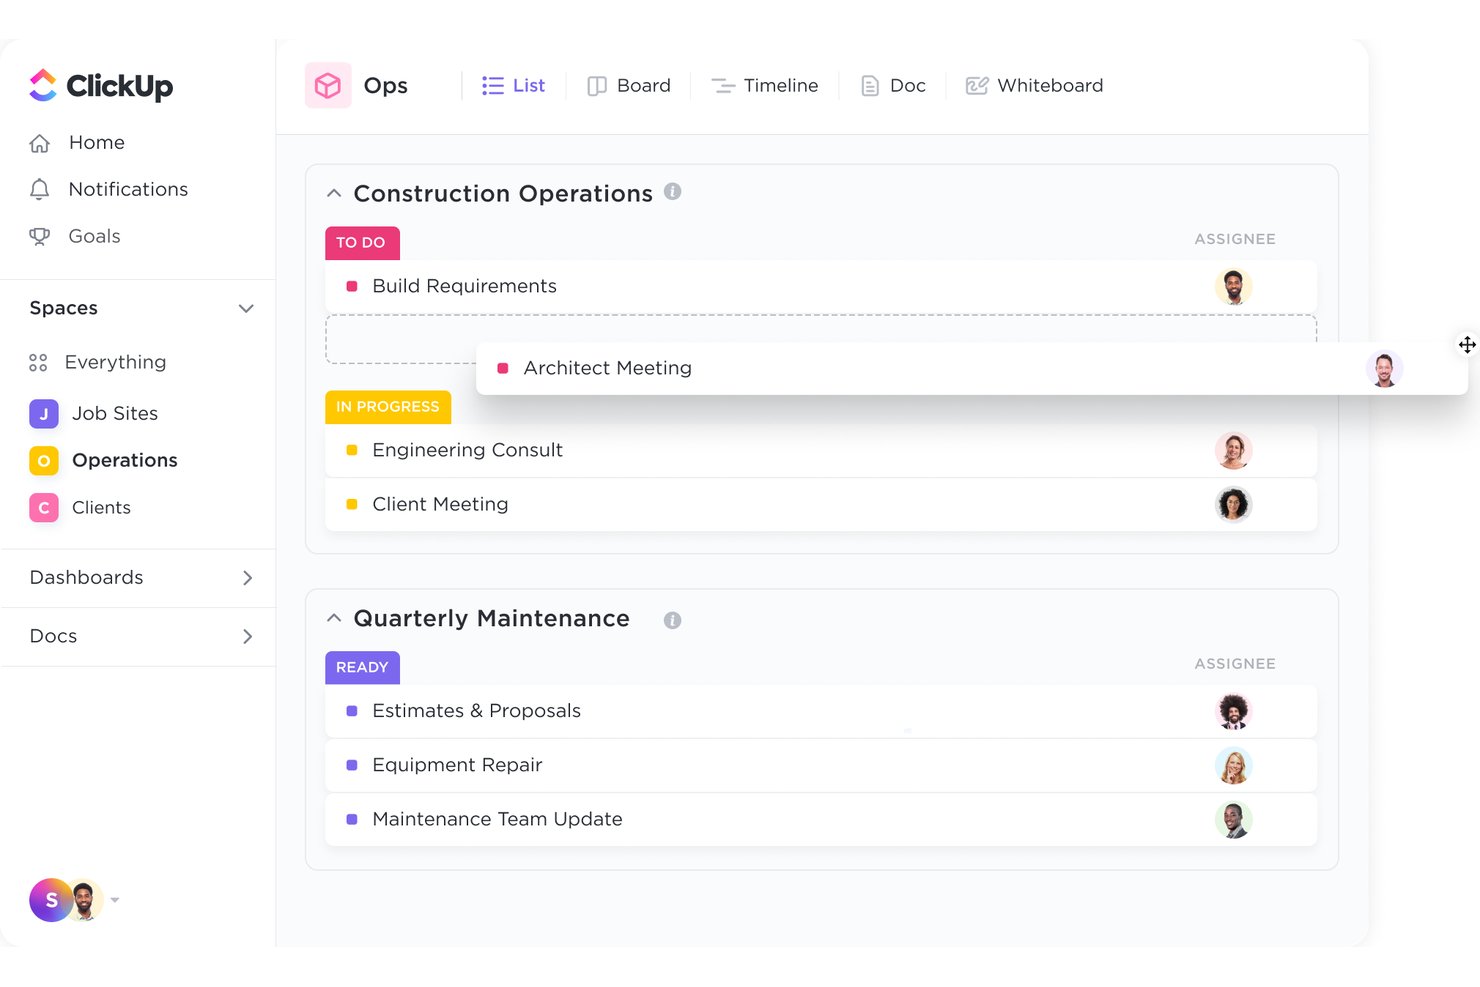Switch to the Whiteboard view tab
This screenshot has width=1480, height=987.
pos(1034,86)
